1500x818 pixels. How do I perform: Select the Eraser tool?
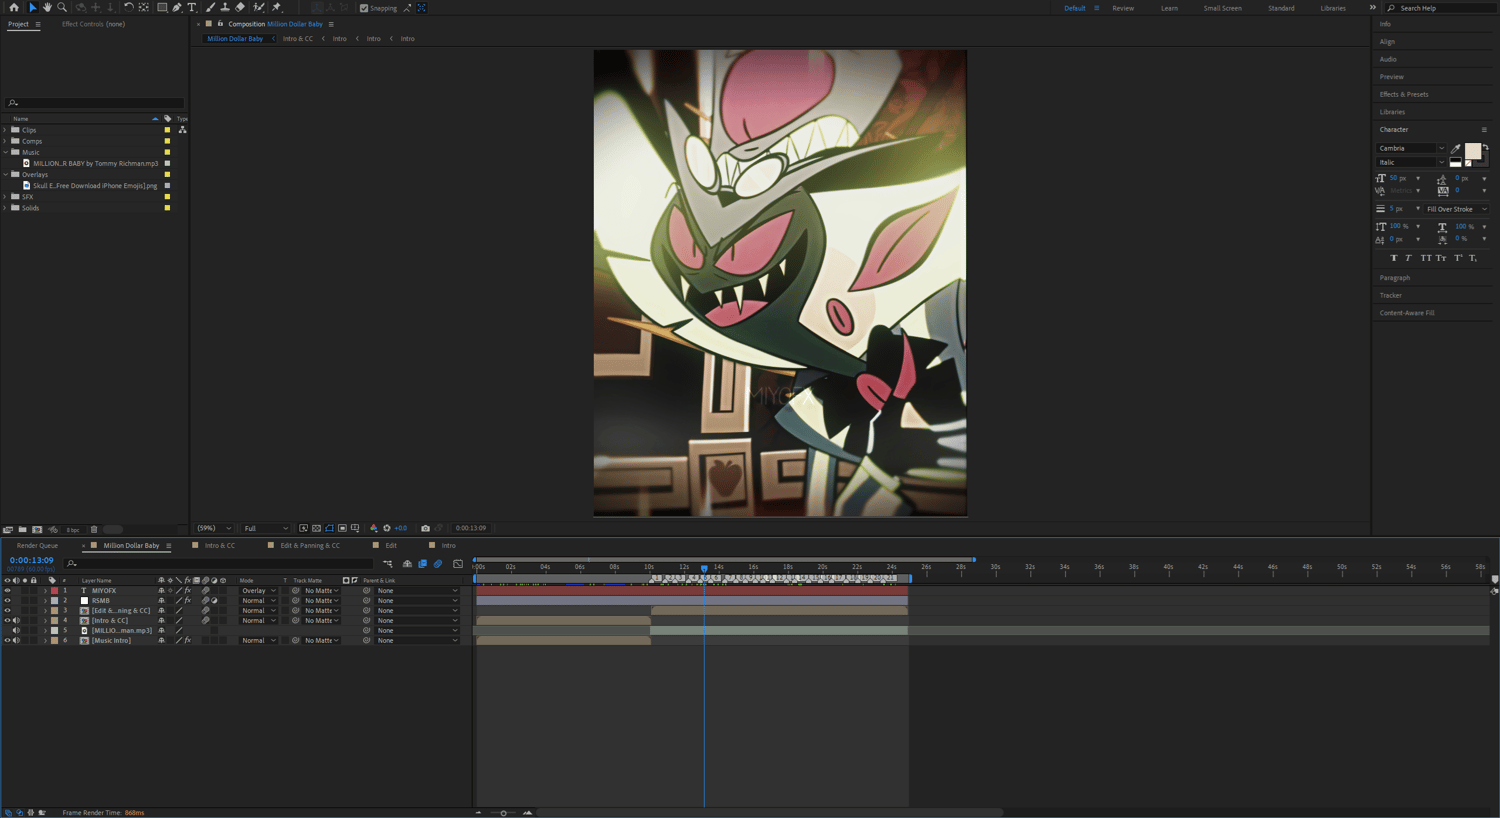click(240, 7)
